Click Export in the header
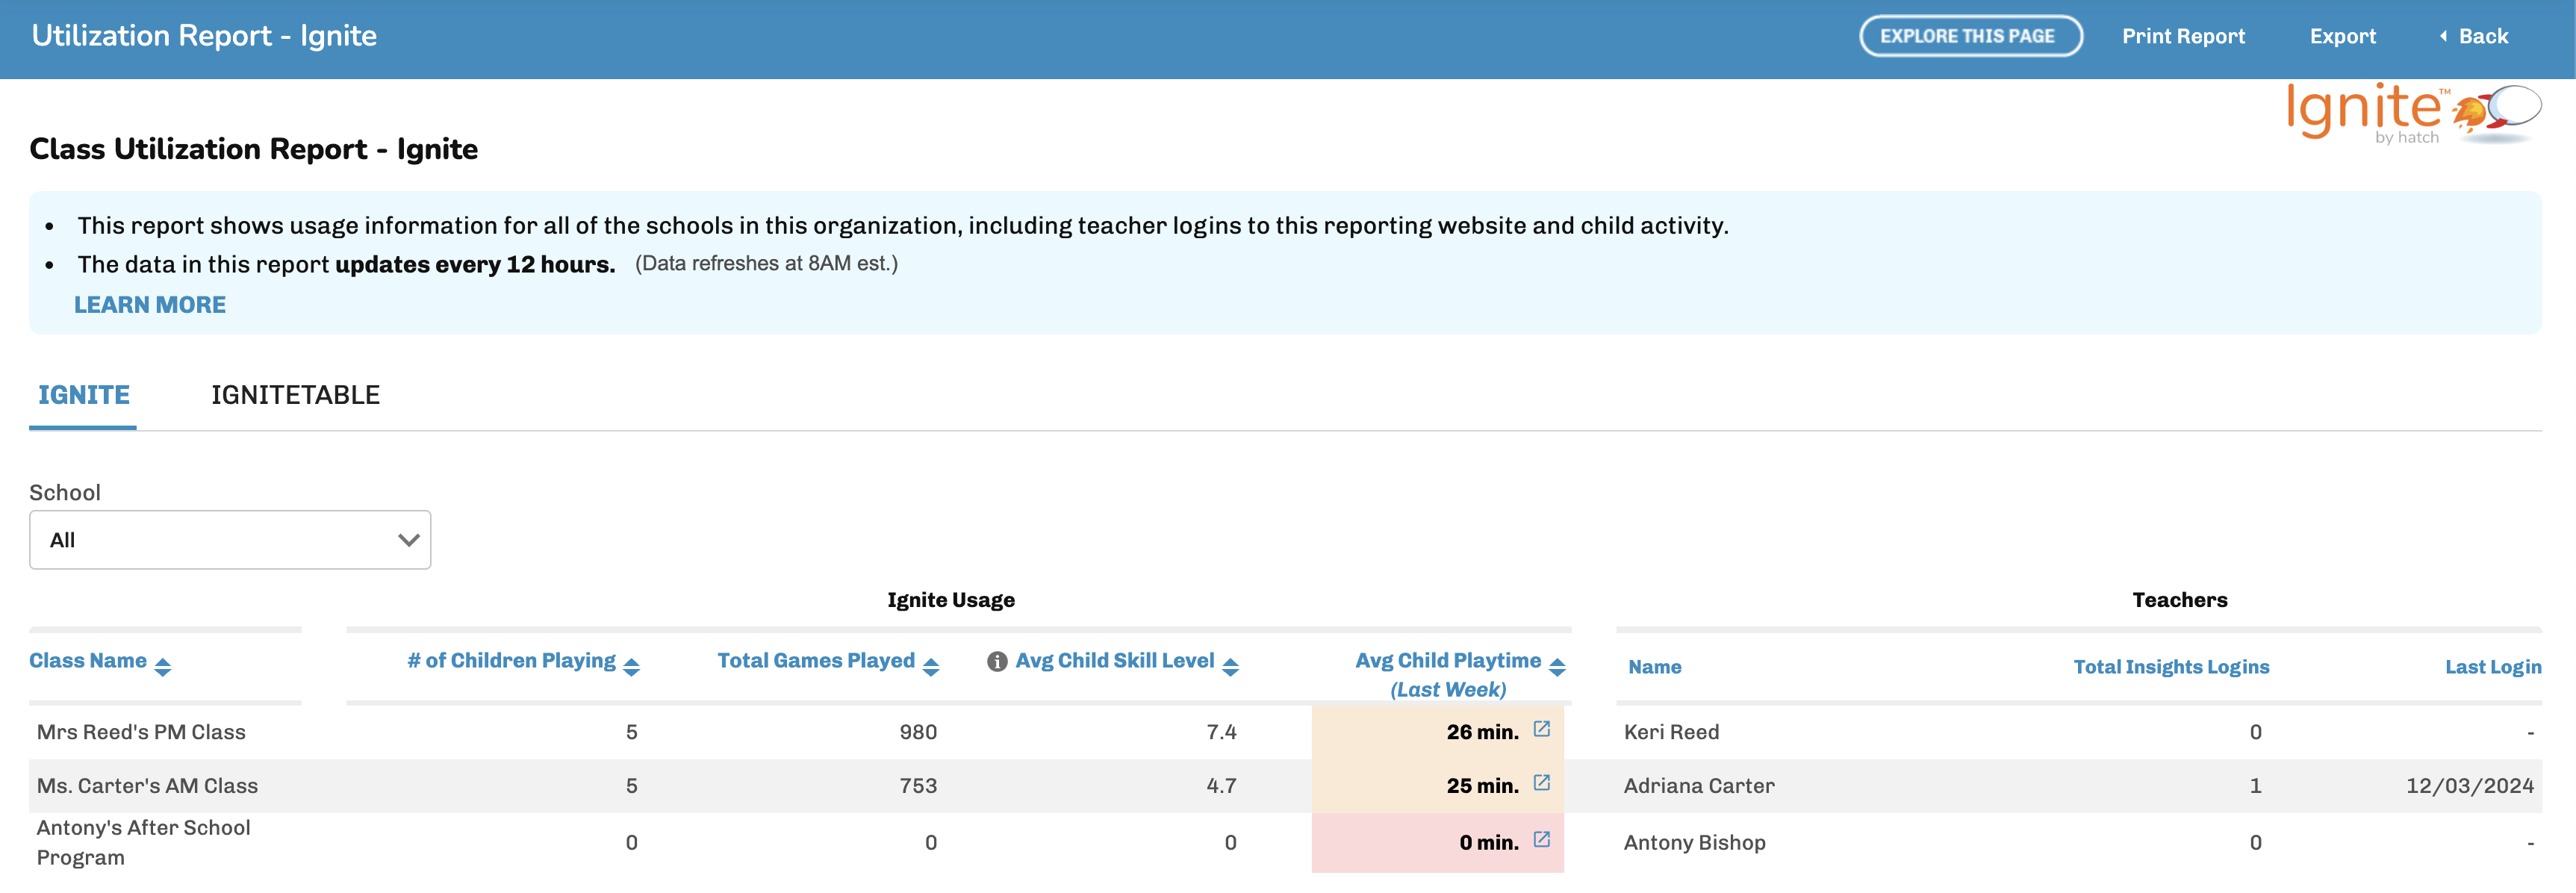This screenshot has width=2576, height=893. click(2342, 36)
